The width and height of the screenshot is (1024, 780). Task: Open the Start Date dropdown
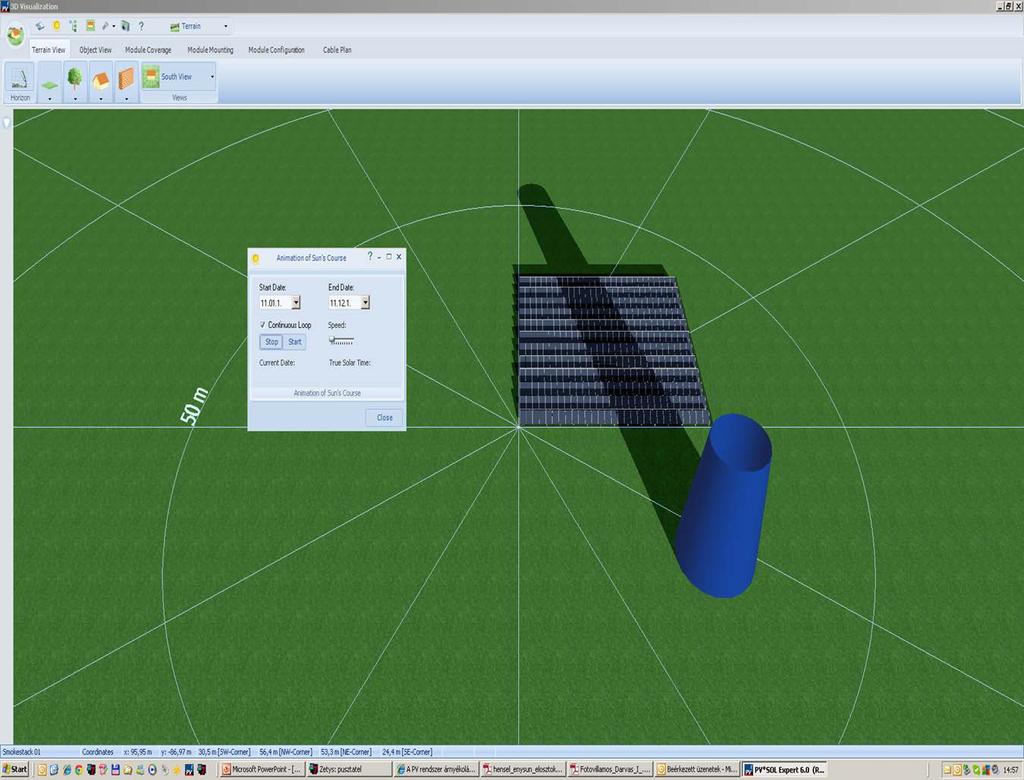pyautogui.click(x=296, y=302)
